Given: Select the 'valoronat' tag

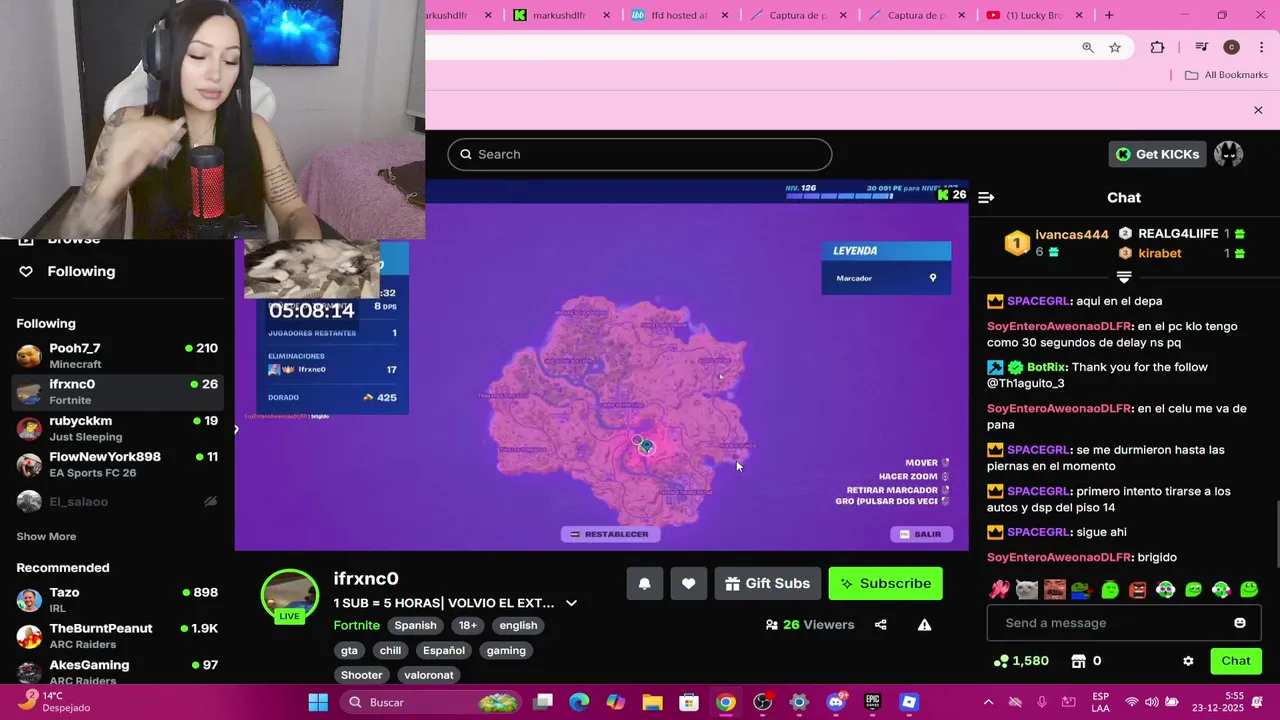Looking at the screenshot, I should pyautogui.click(x=428, y=676).
